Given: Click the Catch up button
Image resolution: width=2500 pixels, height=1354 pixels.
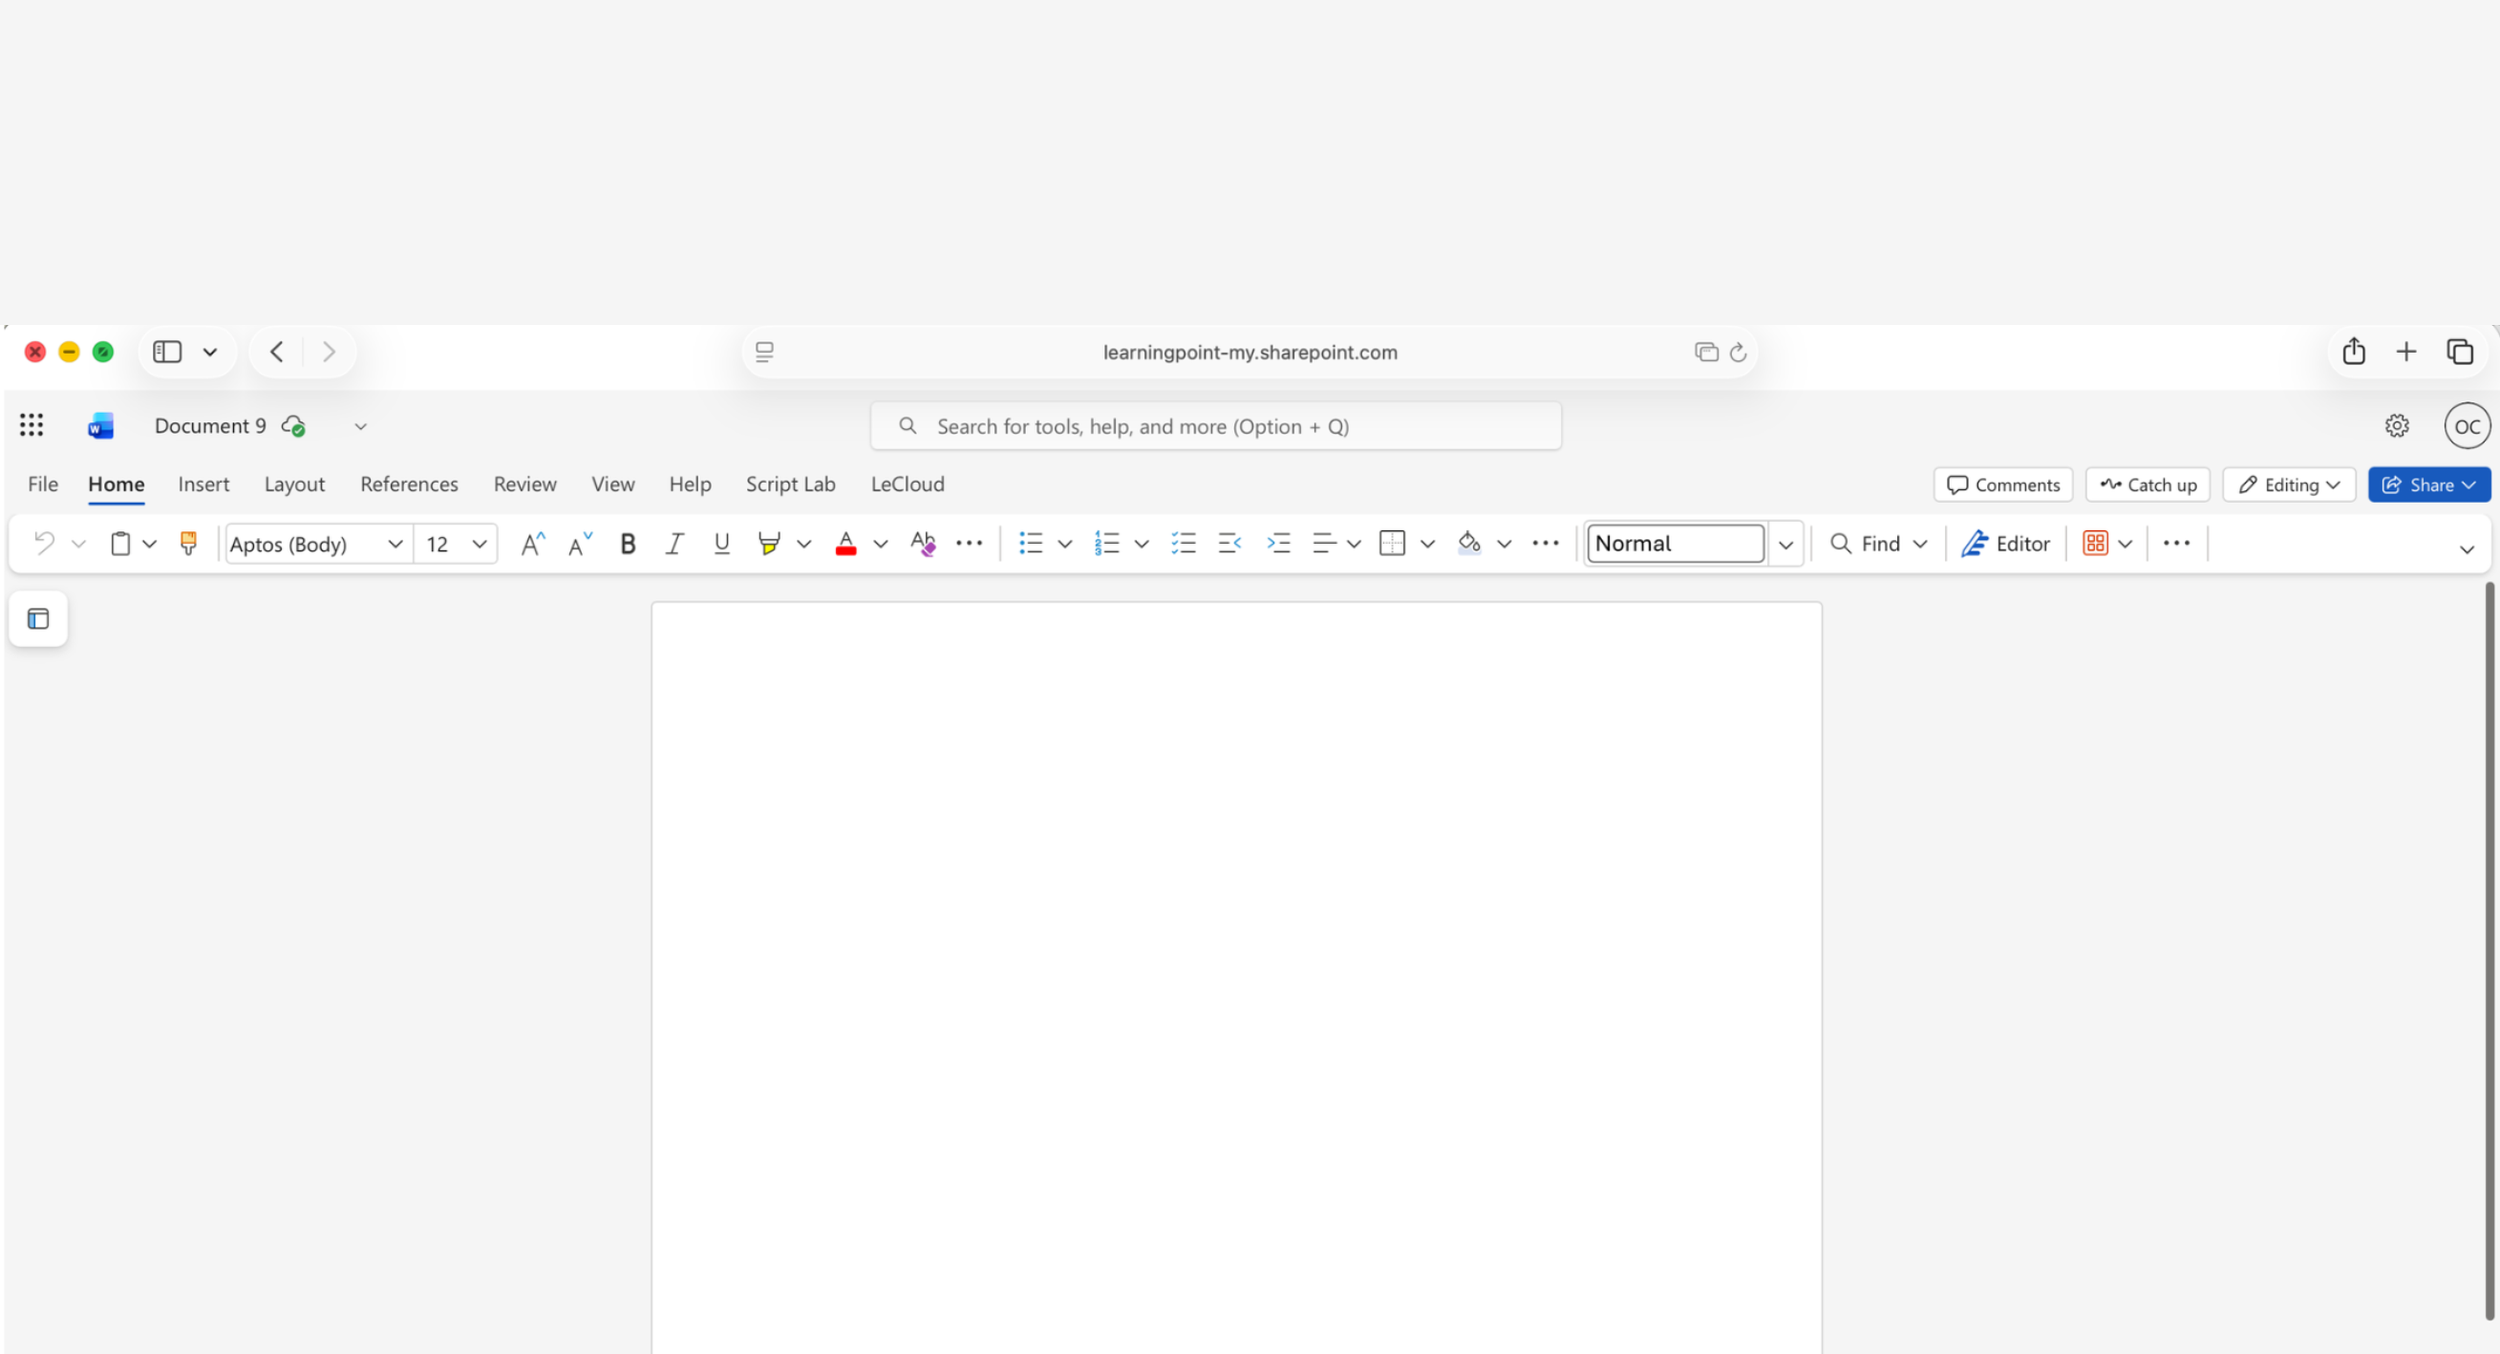Looking at the screenshot, I should click(2148, 485).
